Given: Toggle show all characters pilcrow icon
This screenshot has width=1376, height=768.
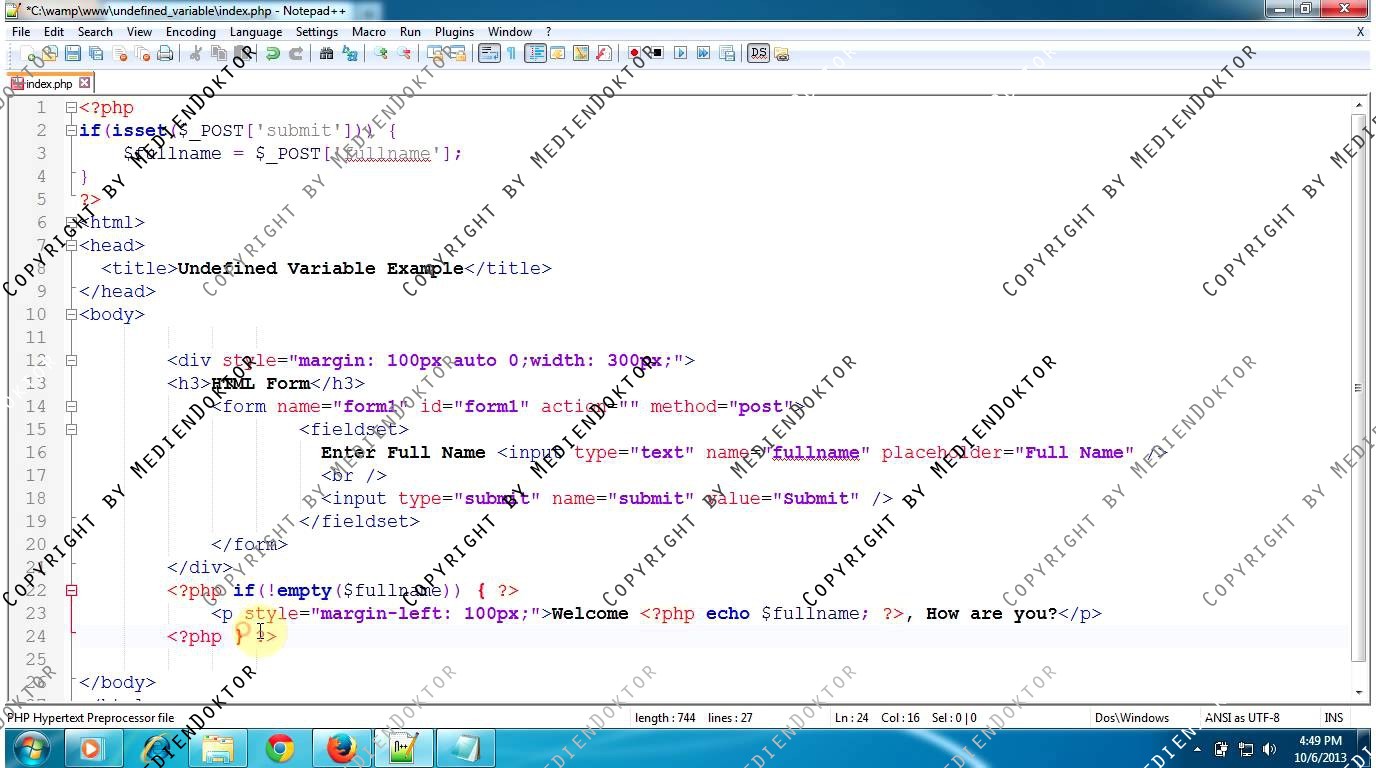Looking at the screenshot, I should coord(511,54).
